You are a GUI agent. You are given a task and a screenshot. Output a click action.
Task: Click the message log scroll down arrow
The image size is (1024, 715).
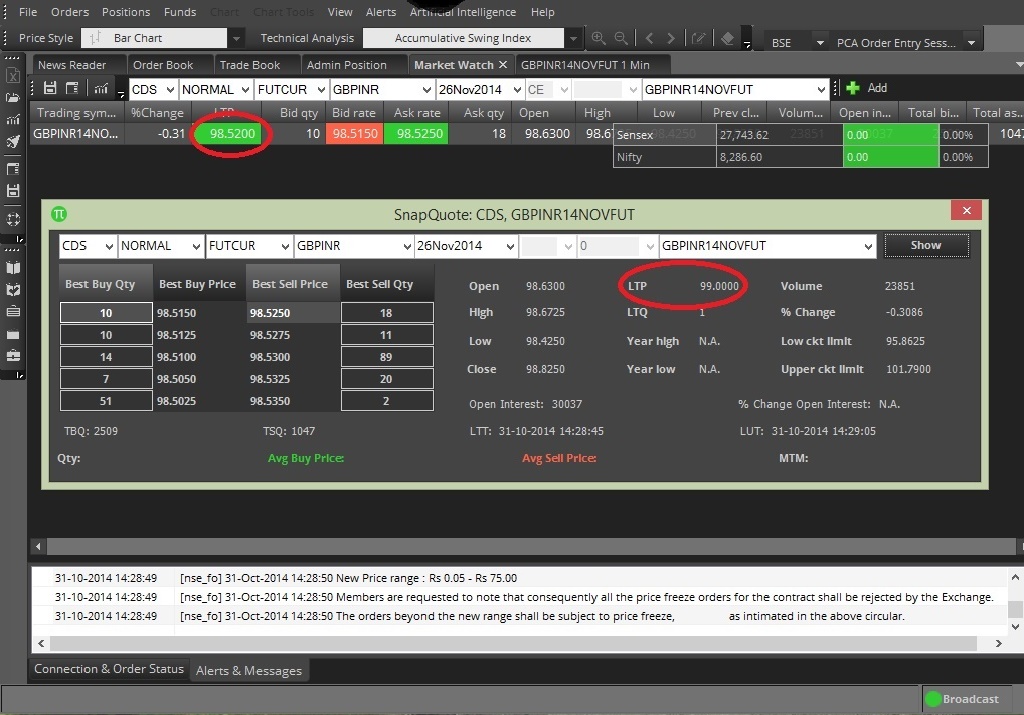[1015, 626]
